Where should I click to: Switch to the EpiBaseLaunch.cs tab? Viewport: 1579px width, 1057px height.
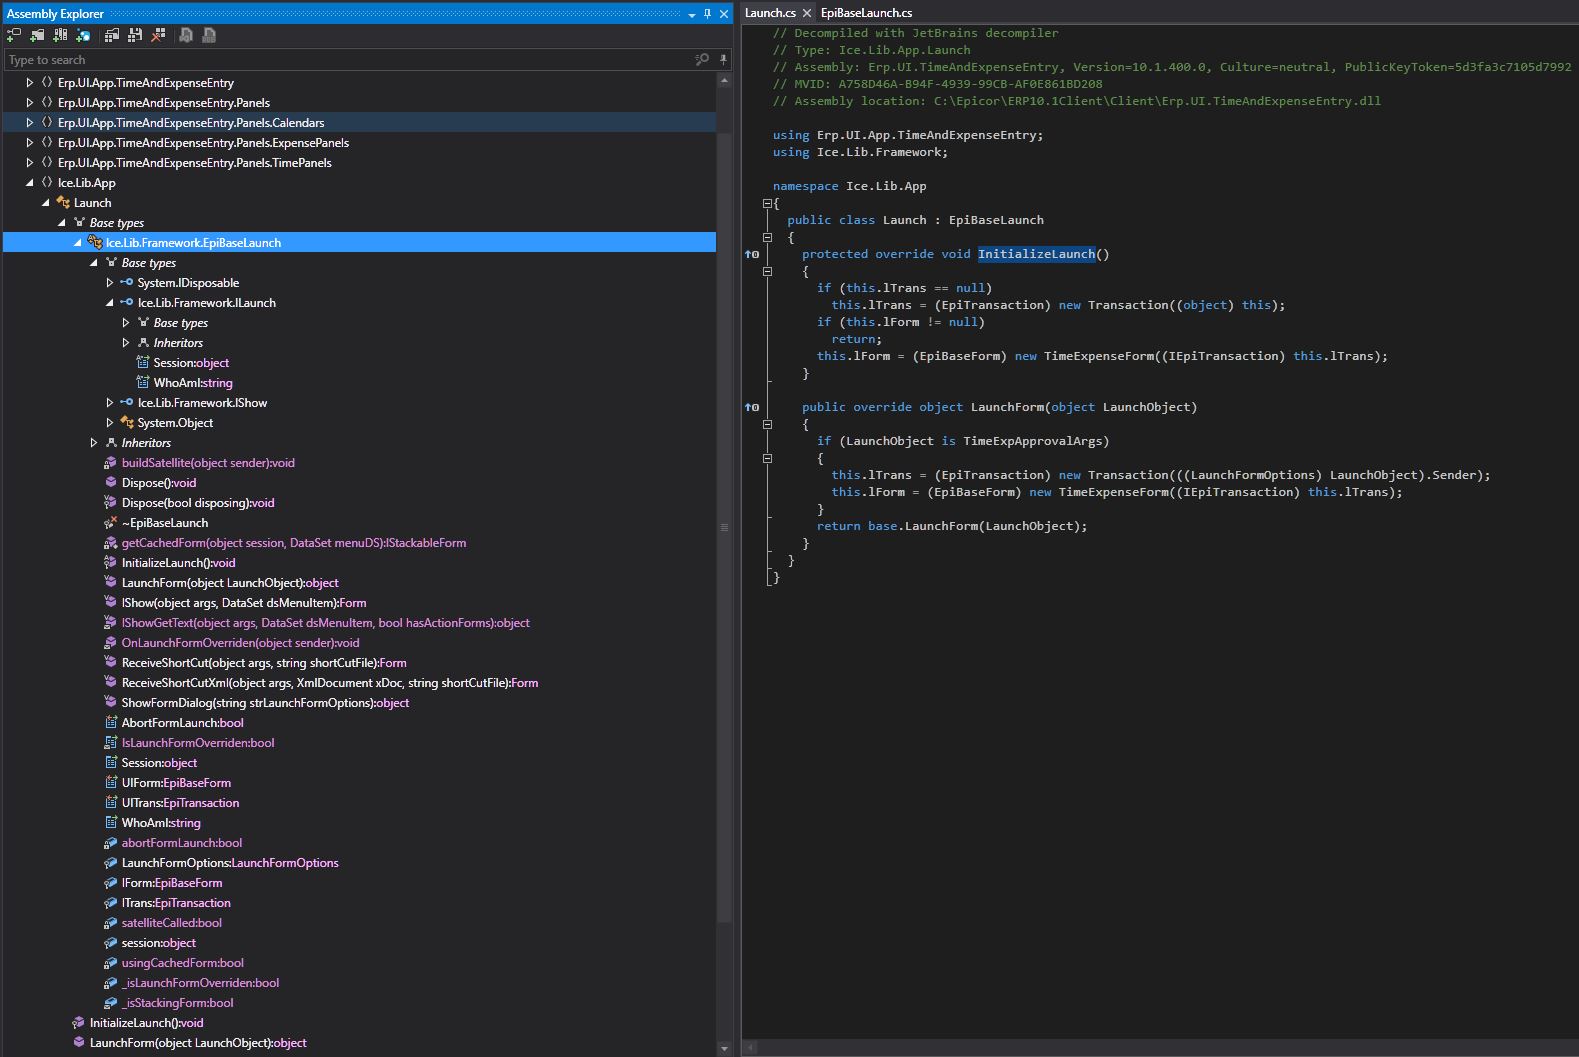coord(866,13)
